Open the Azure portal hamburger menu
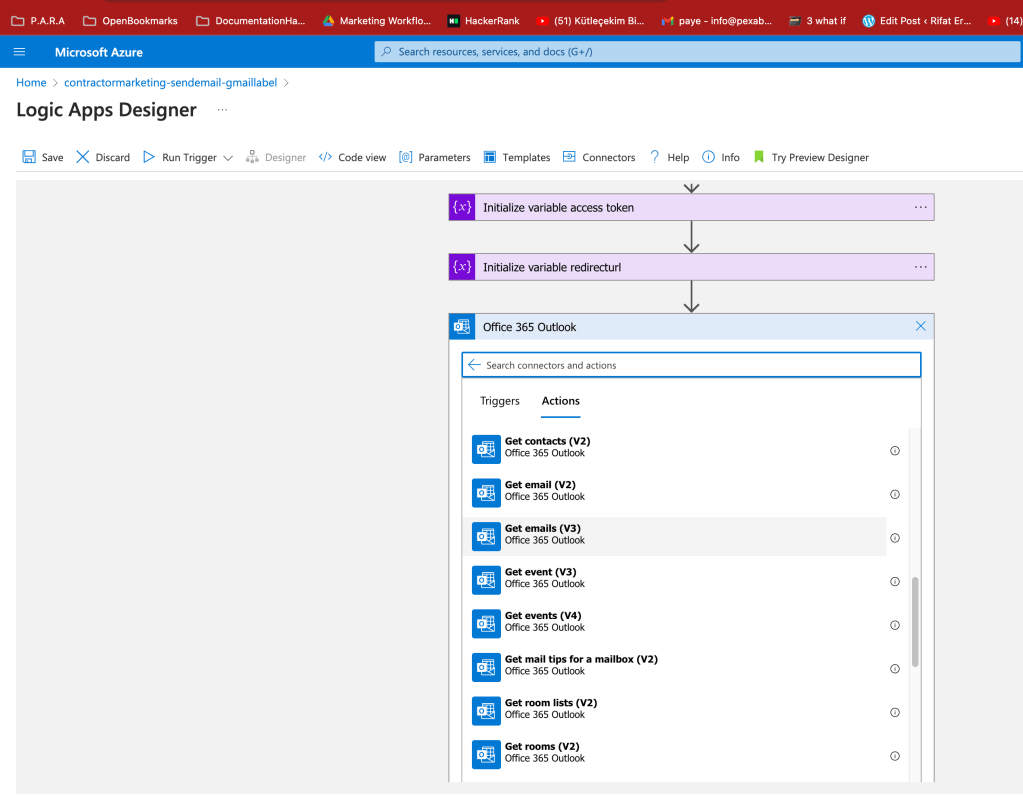1023x810 pixels. [x=20, y=52]
